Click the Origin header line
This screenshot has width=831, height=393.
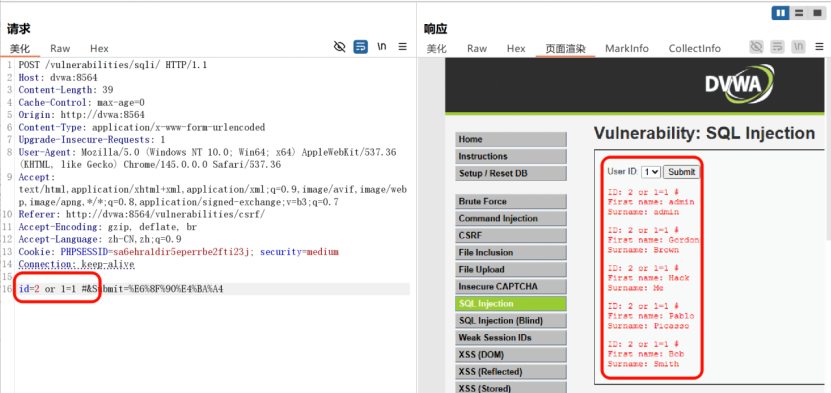tap(82, 115)
